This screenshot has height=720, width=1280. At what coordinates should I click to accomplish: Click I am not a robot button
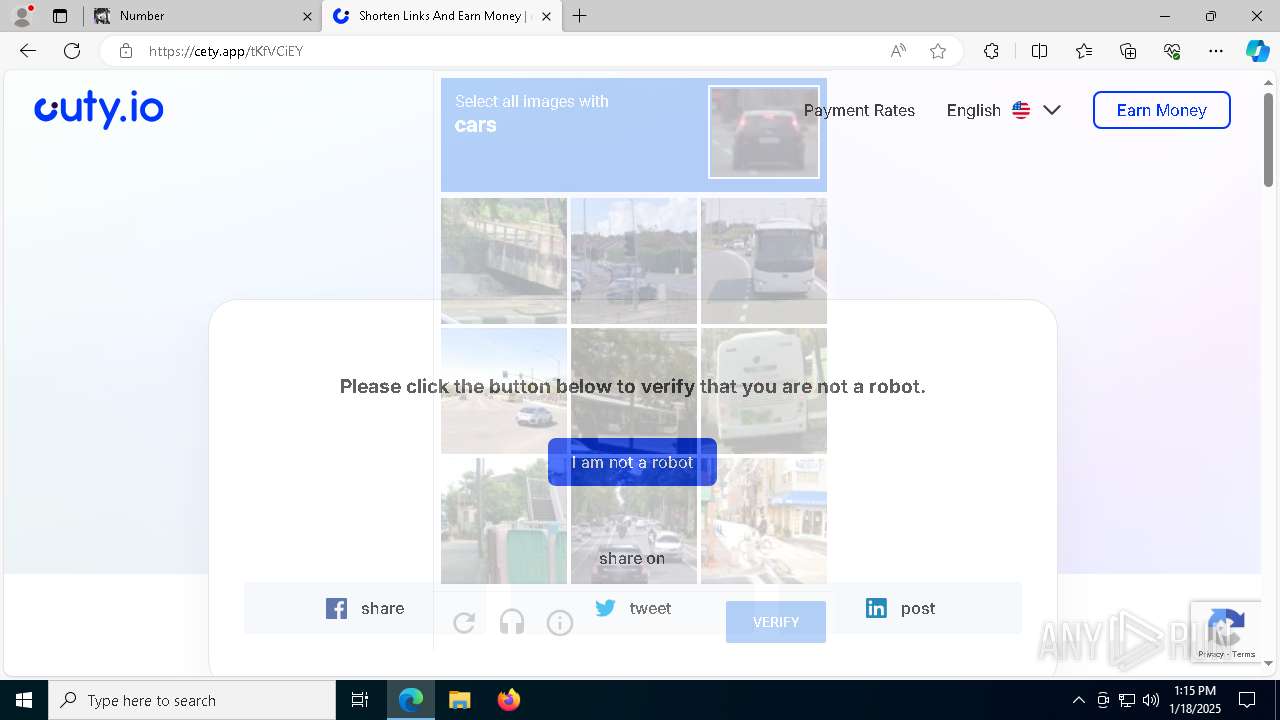pyautogui.click(x=632, y=462)
